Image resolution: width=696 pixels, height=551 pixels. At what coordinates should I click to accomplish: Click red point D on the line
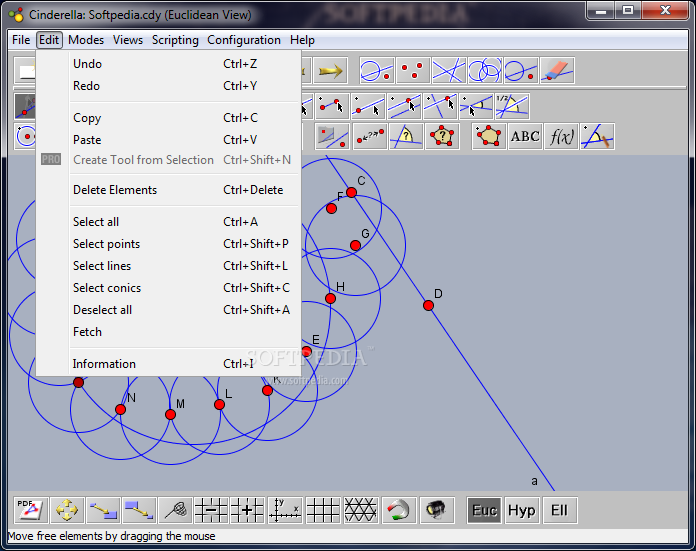click(x=428, y=305)
